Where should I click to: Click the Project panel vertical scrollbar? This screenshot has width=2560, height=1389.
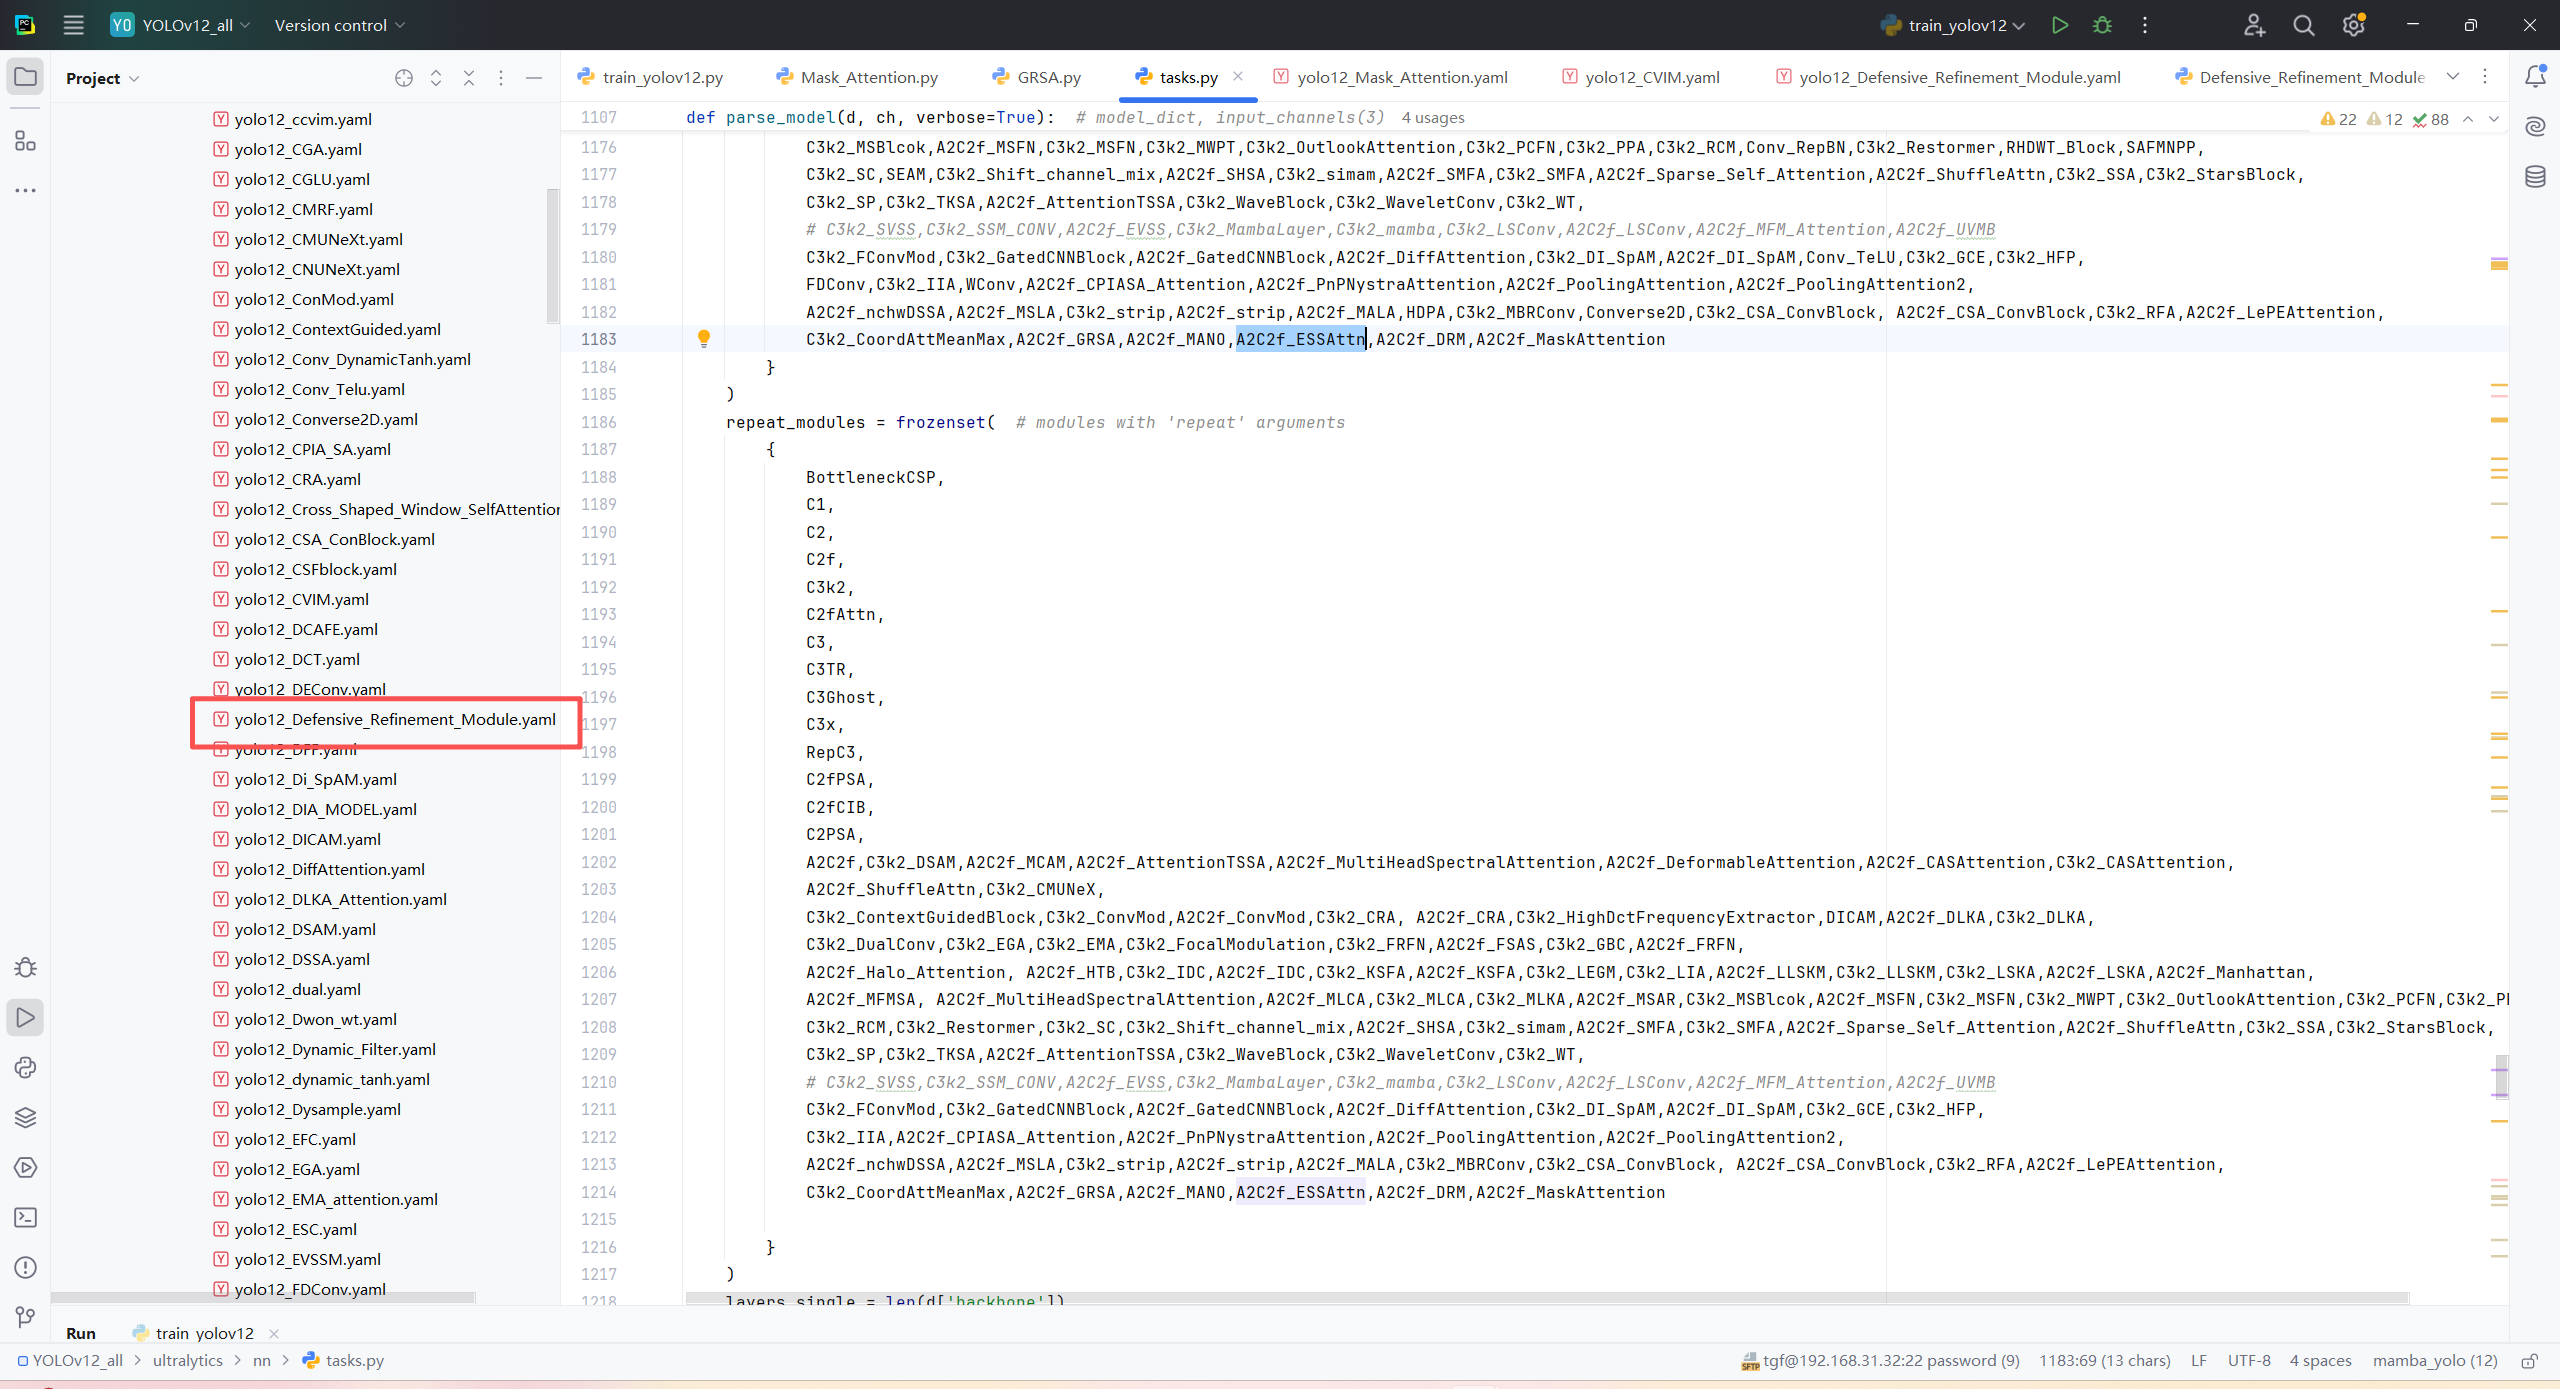point(553,255)
